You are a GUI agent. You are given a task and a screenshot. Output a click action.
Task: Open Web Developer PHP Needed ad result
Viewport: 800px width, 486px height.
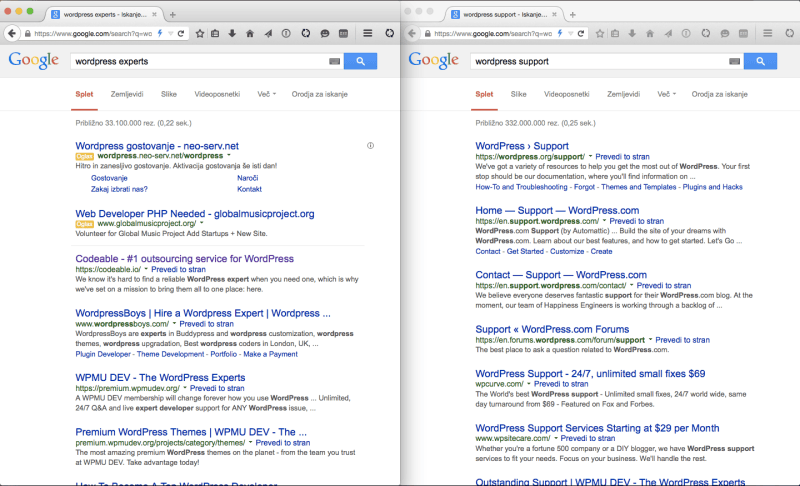(x=195, y=214)
